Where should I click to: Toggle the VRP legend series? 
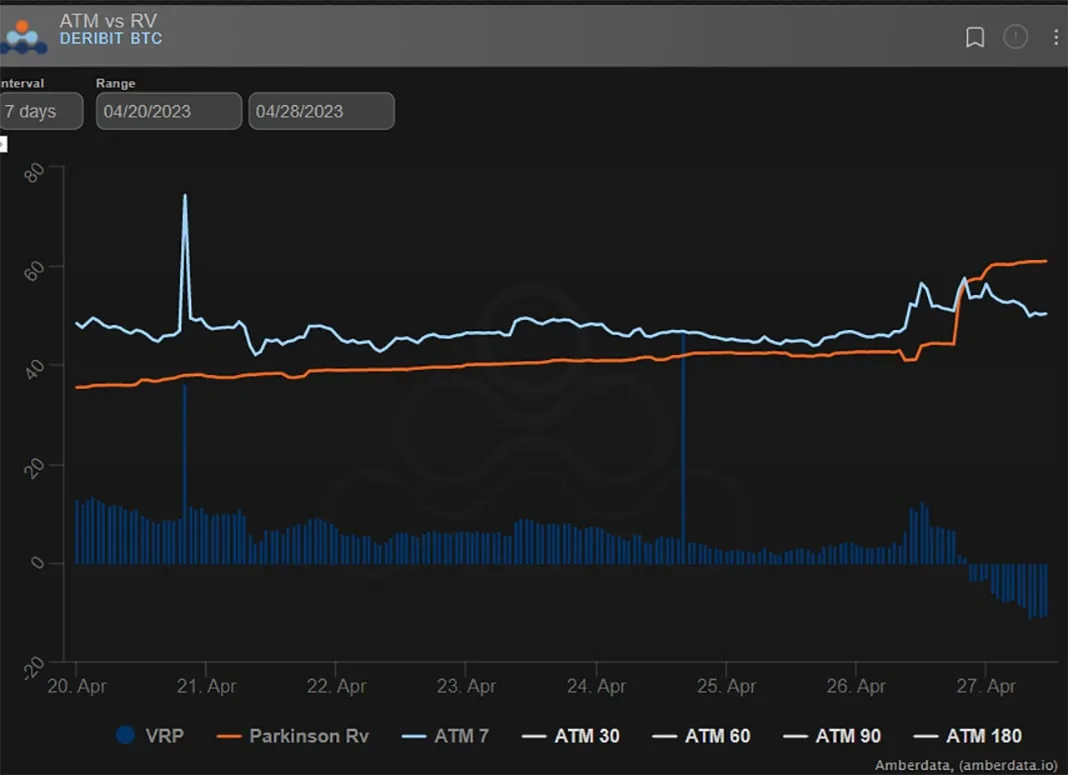150,736
